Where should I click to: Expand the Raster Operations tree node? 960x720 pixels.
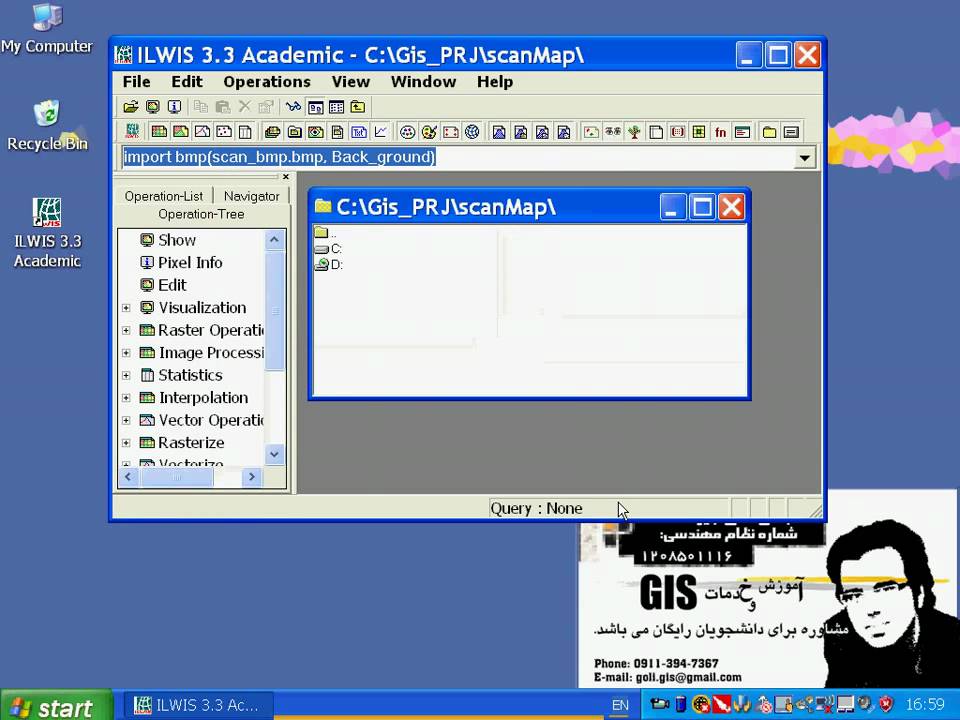point(126,331)
